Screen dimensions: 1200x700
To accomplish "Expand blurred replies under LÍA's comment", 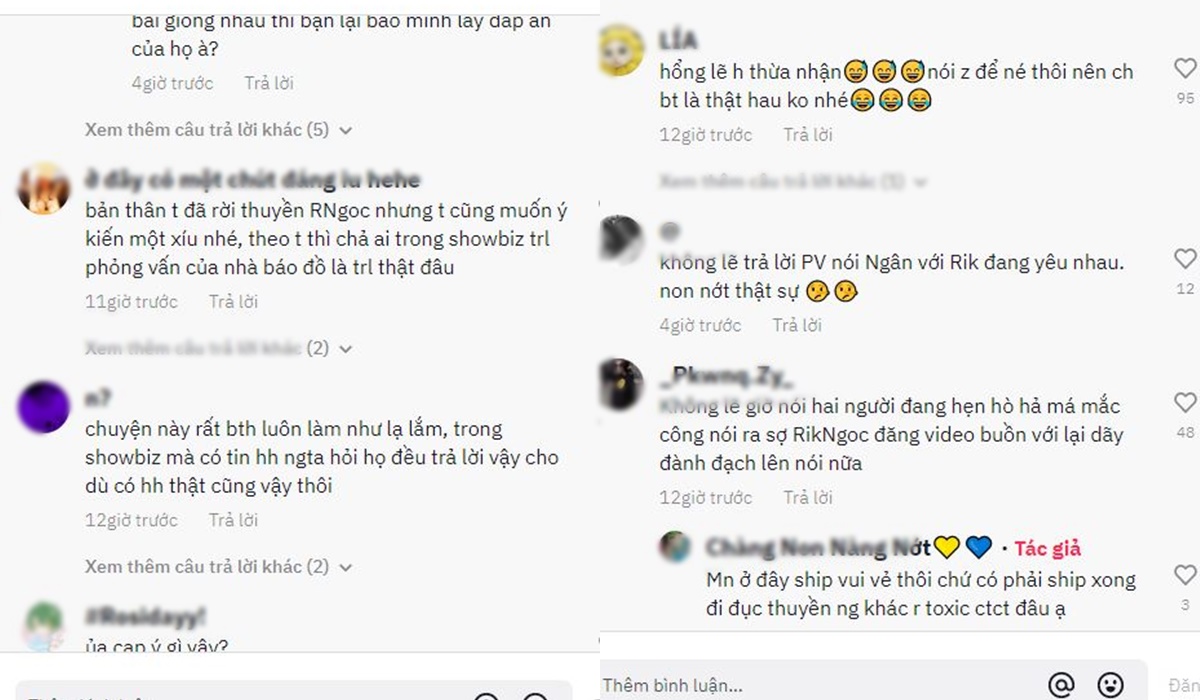I will (793, 182).
